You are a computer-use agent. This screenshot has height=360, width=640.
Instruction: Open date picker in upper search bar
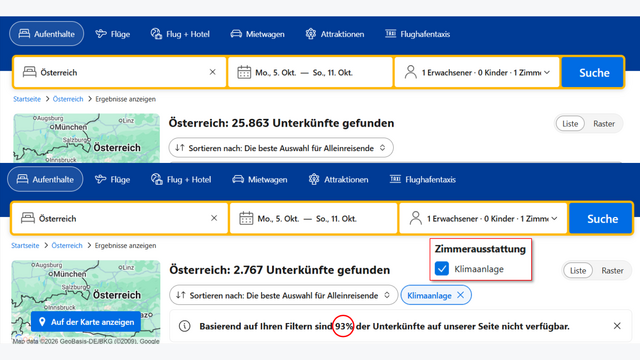click(310, 72)
